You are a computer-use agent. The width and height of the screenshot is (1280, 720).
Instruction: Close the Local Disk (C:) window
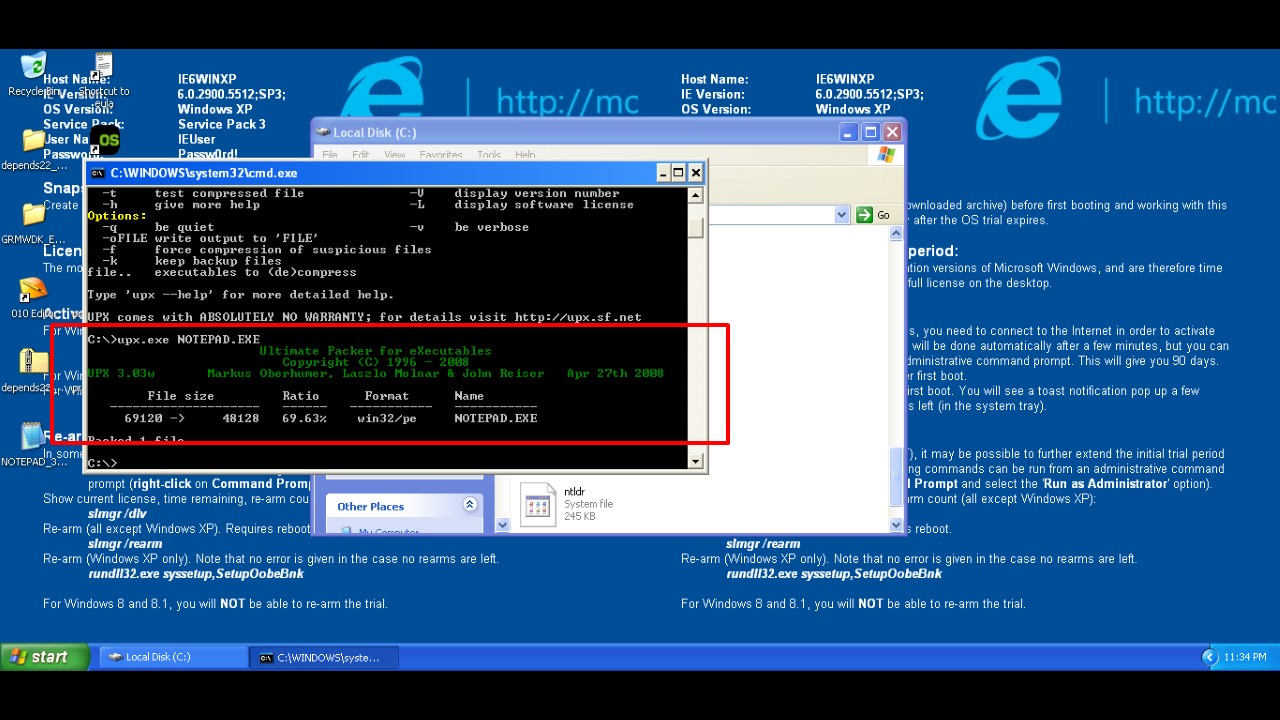892,132
